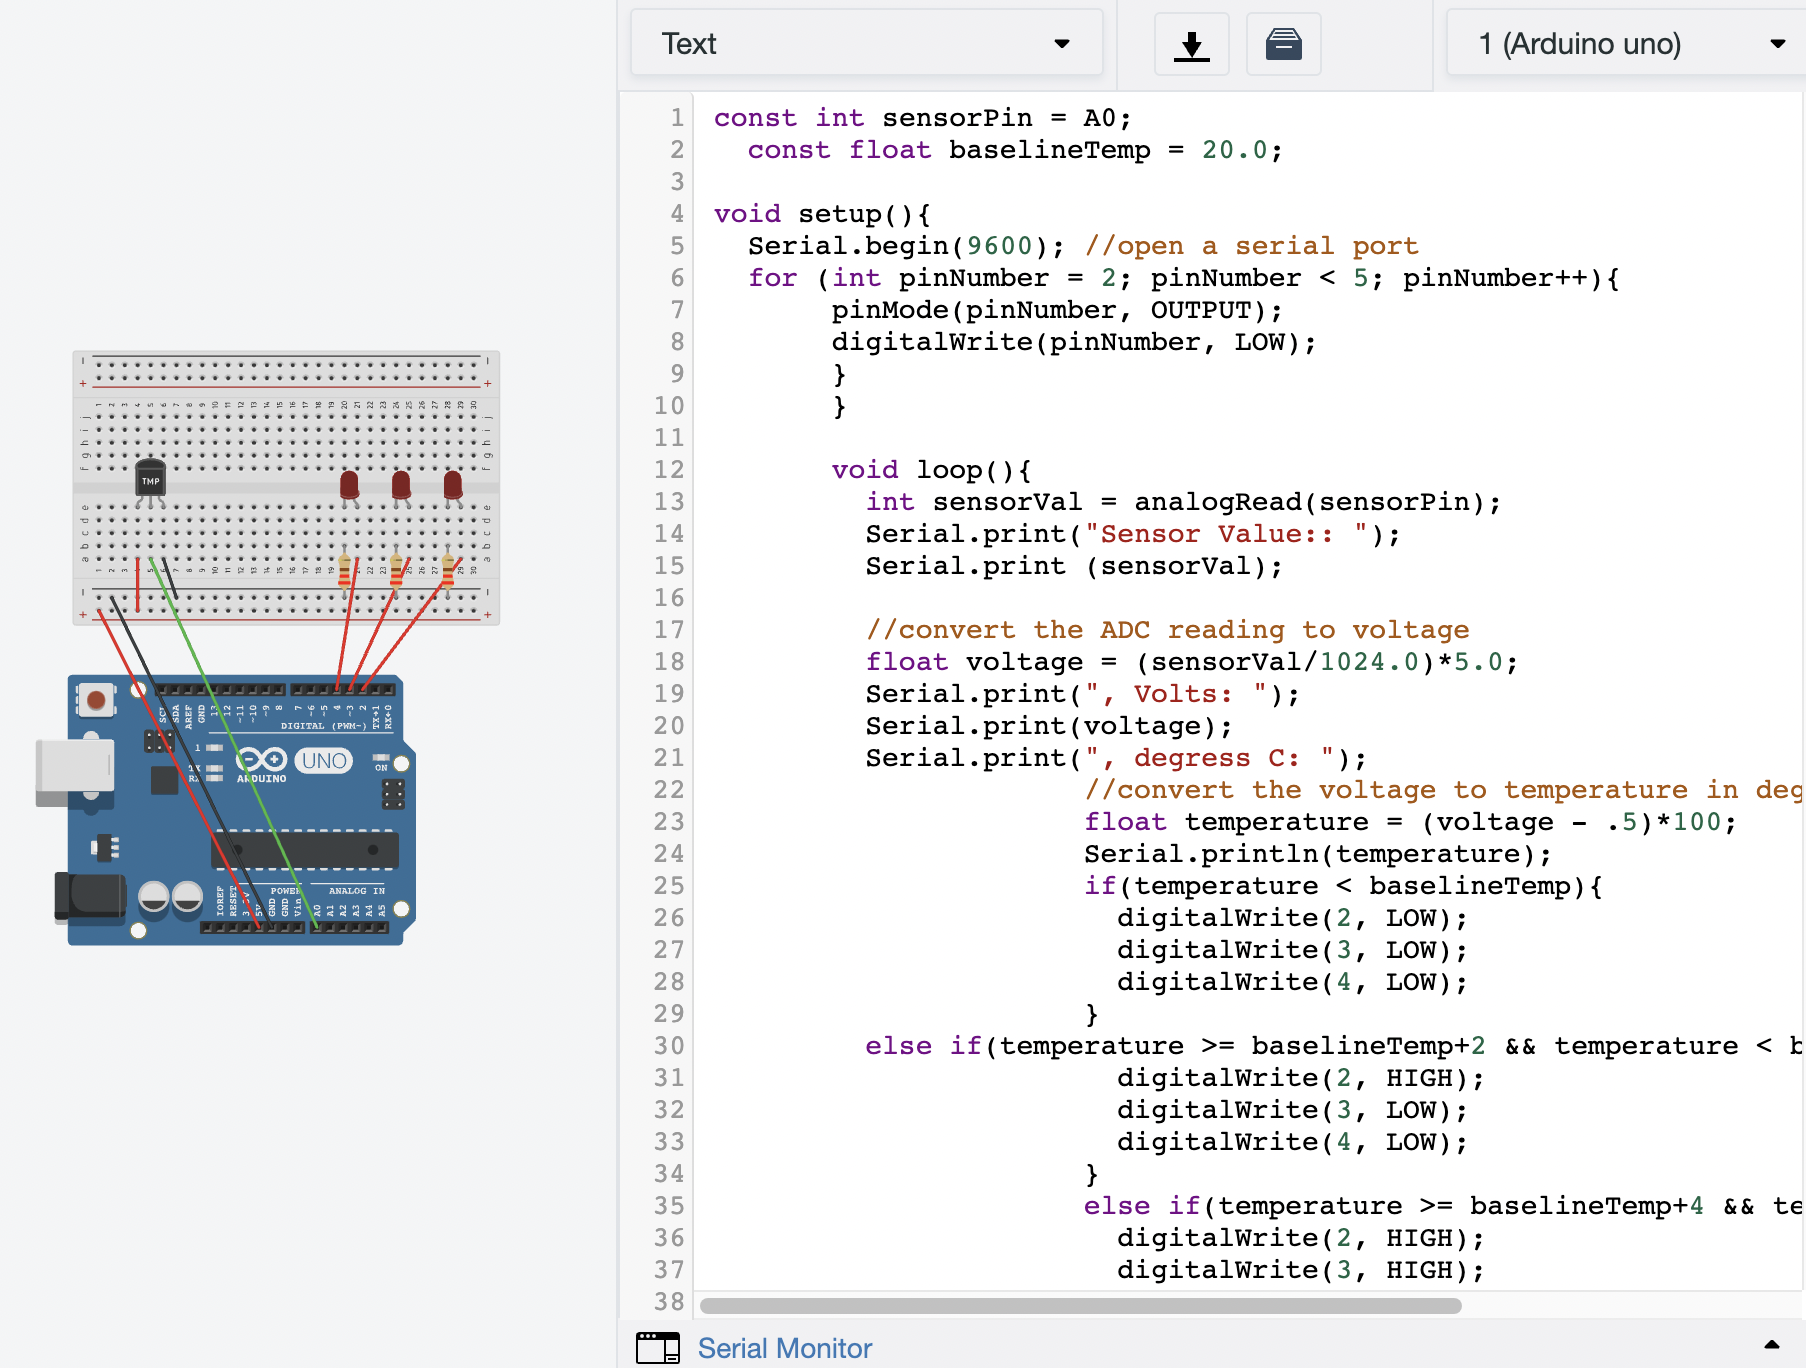Image resolution: width=1806 pixels, height=1368 pixels.
Task: Click the for loop line 6
Action: pyautogui.click(x=1184, y=278)
